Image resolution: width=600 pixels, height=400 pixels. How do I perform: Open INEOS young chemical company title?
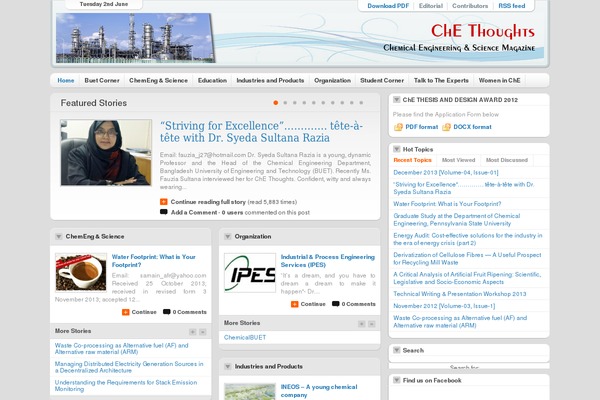tap(319, 390)
